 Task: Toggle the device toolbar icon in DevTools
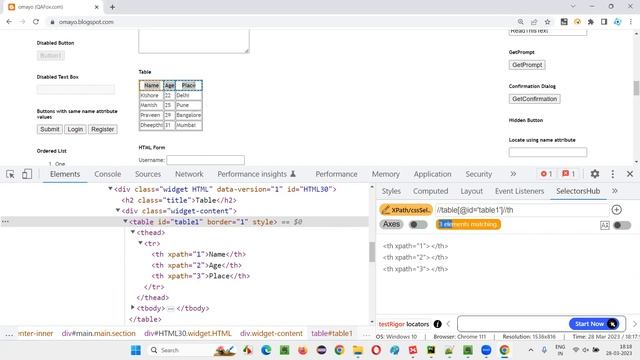click(27, 174)
